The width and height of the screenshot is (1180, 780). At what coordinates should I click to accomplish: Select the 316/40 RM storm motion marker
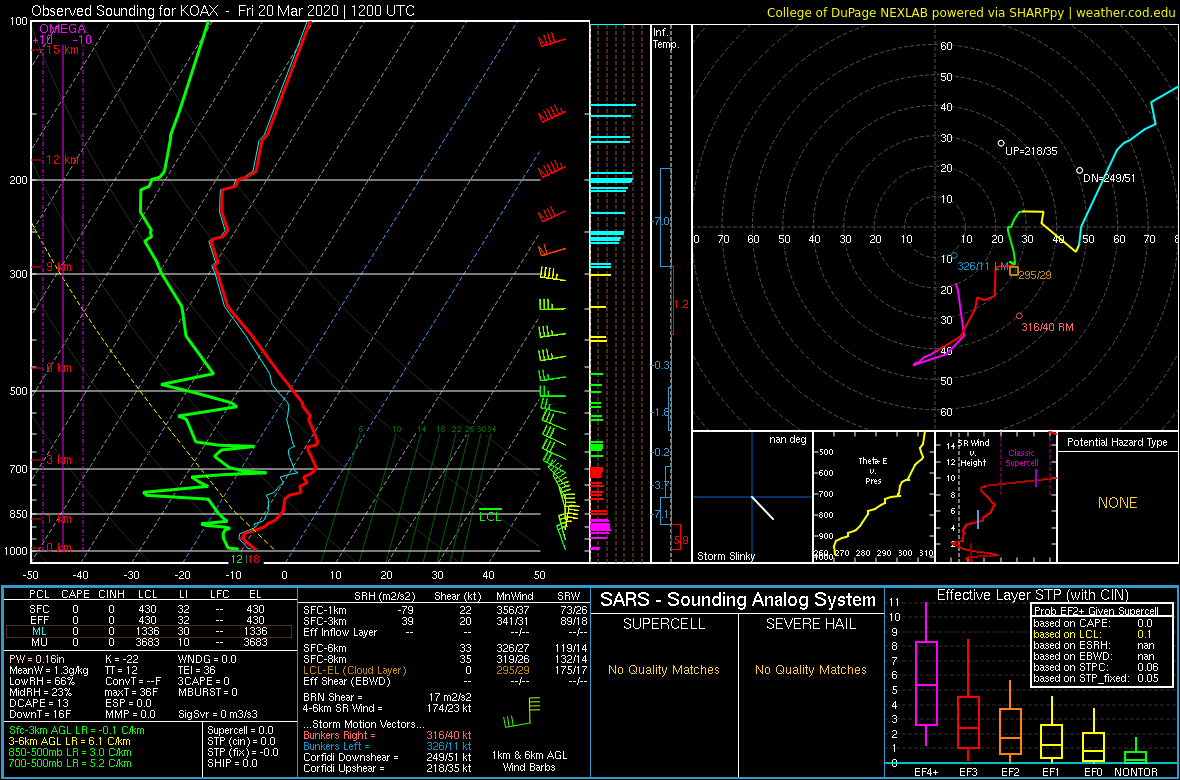click(x=1020, y=316)
